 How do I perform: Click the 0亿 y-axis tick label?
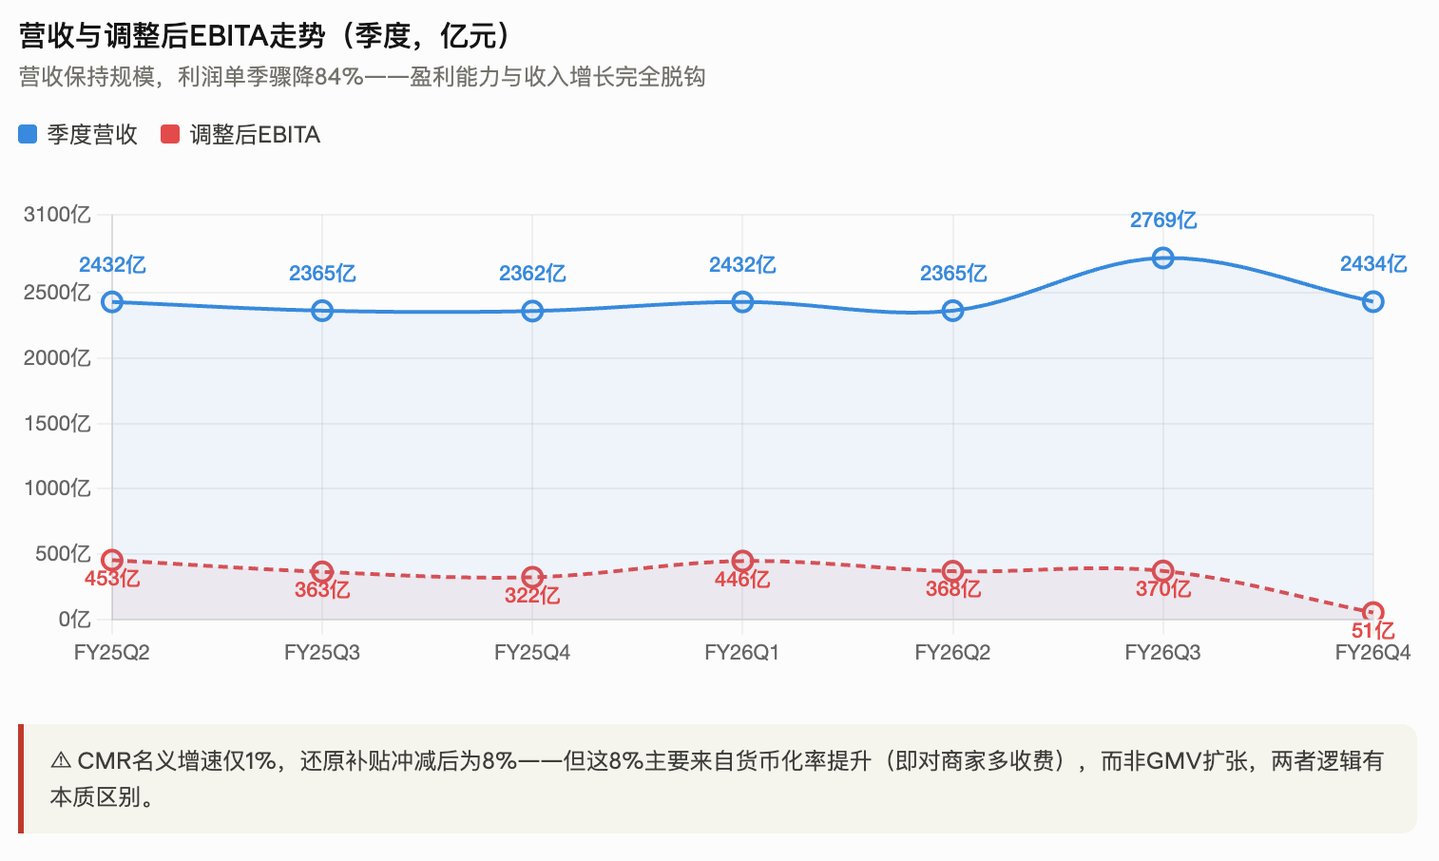74,620
